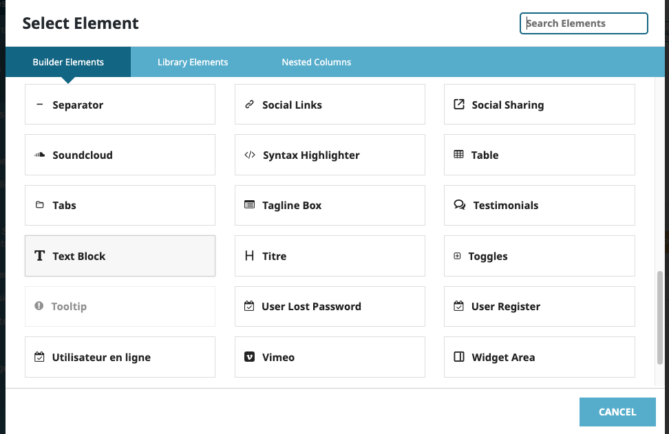Select the Text Block T icon
This screenshot has width=669, height=434.
click(39, 256)
